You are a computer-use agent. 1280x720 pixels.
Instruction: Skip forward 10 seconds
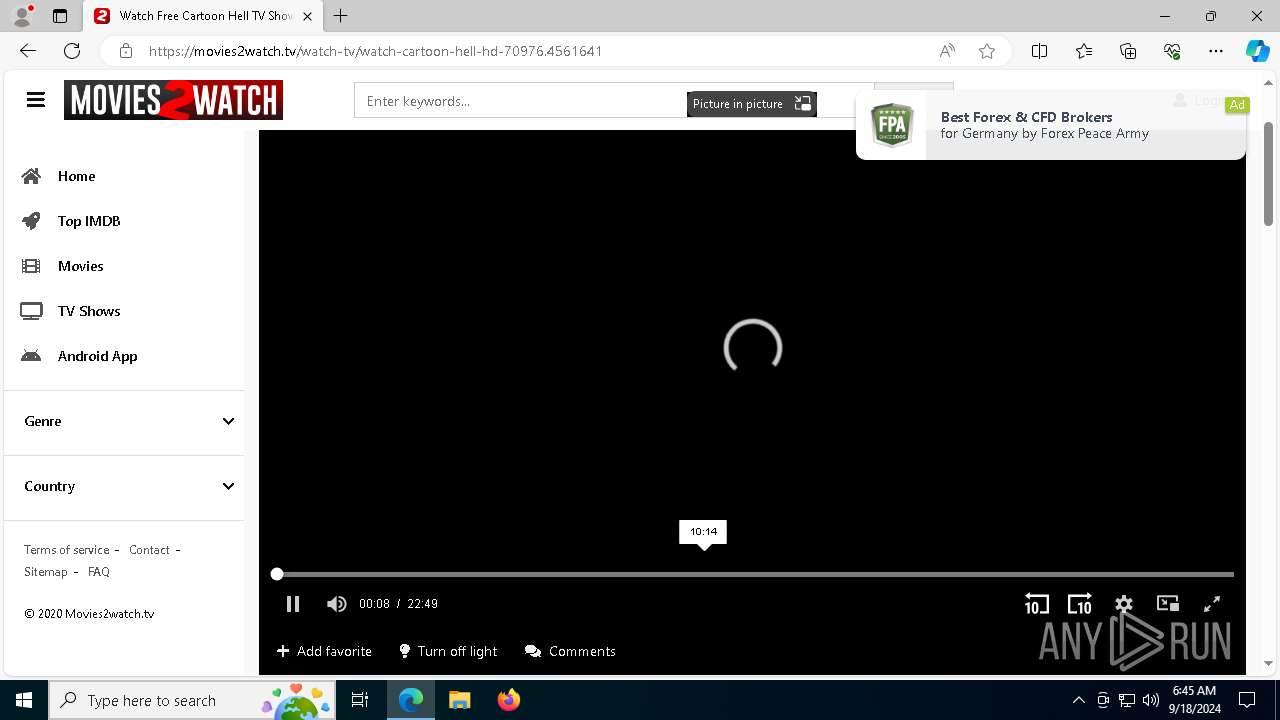point(1080,604)
